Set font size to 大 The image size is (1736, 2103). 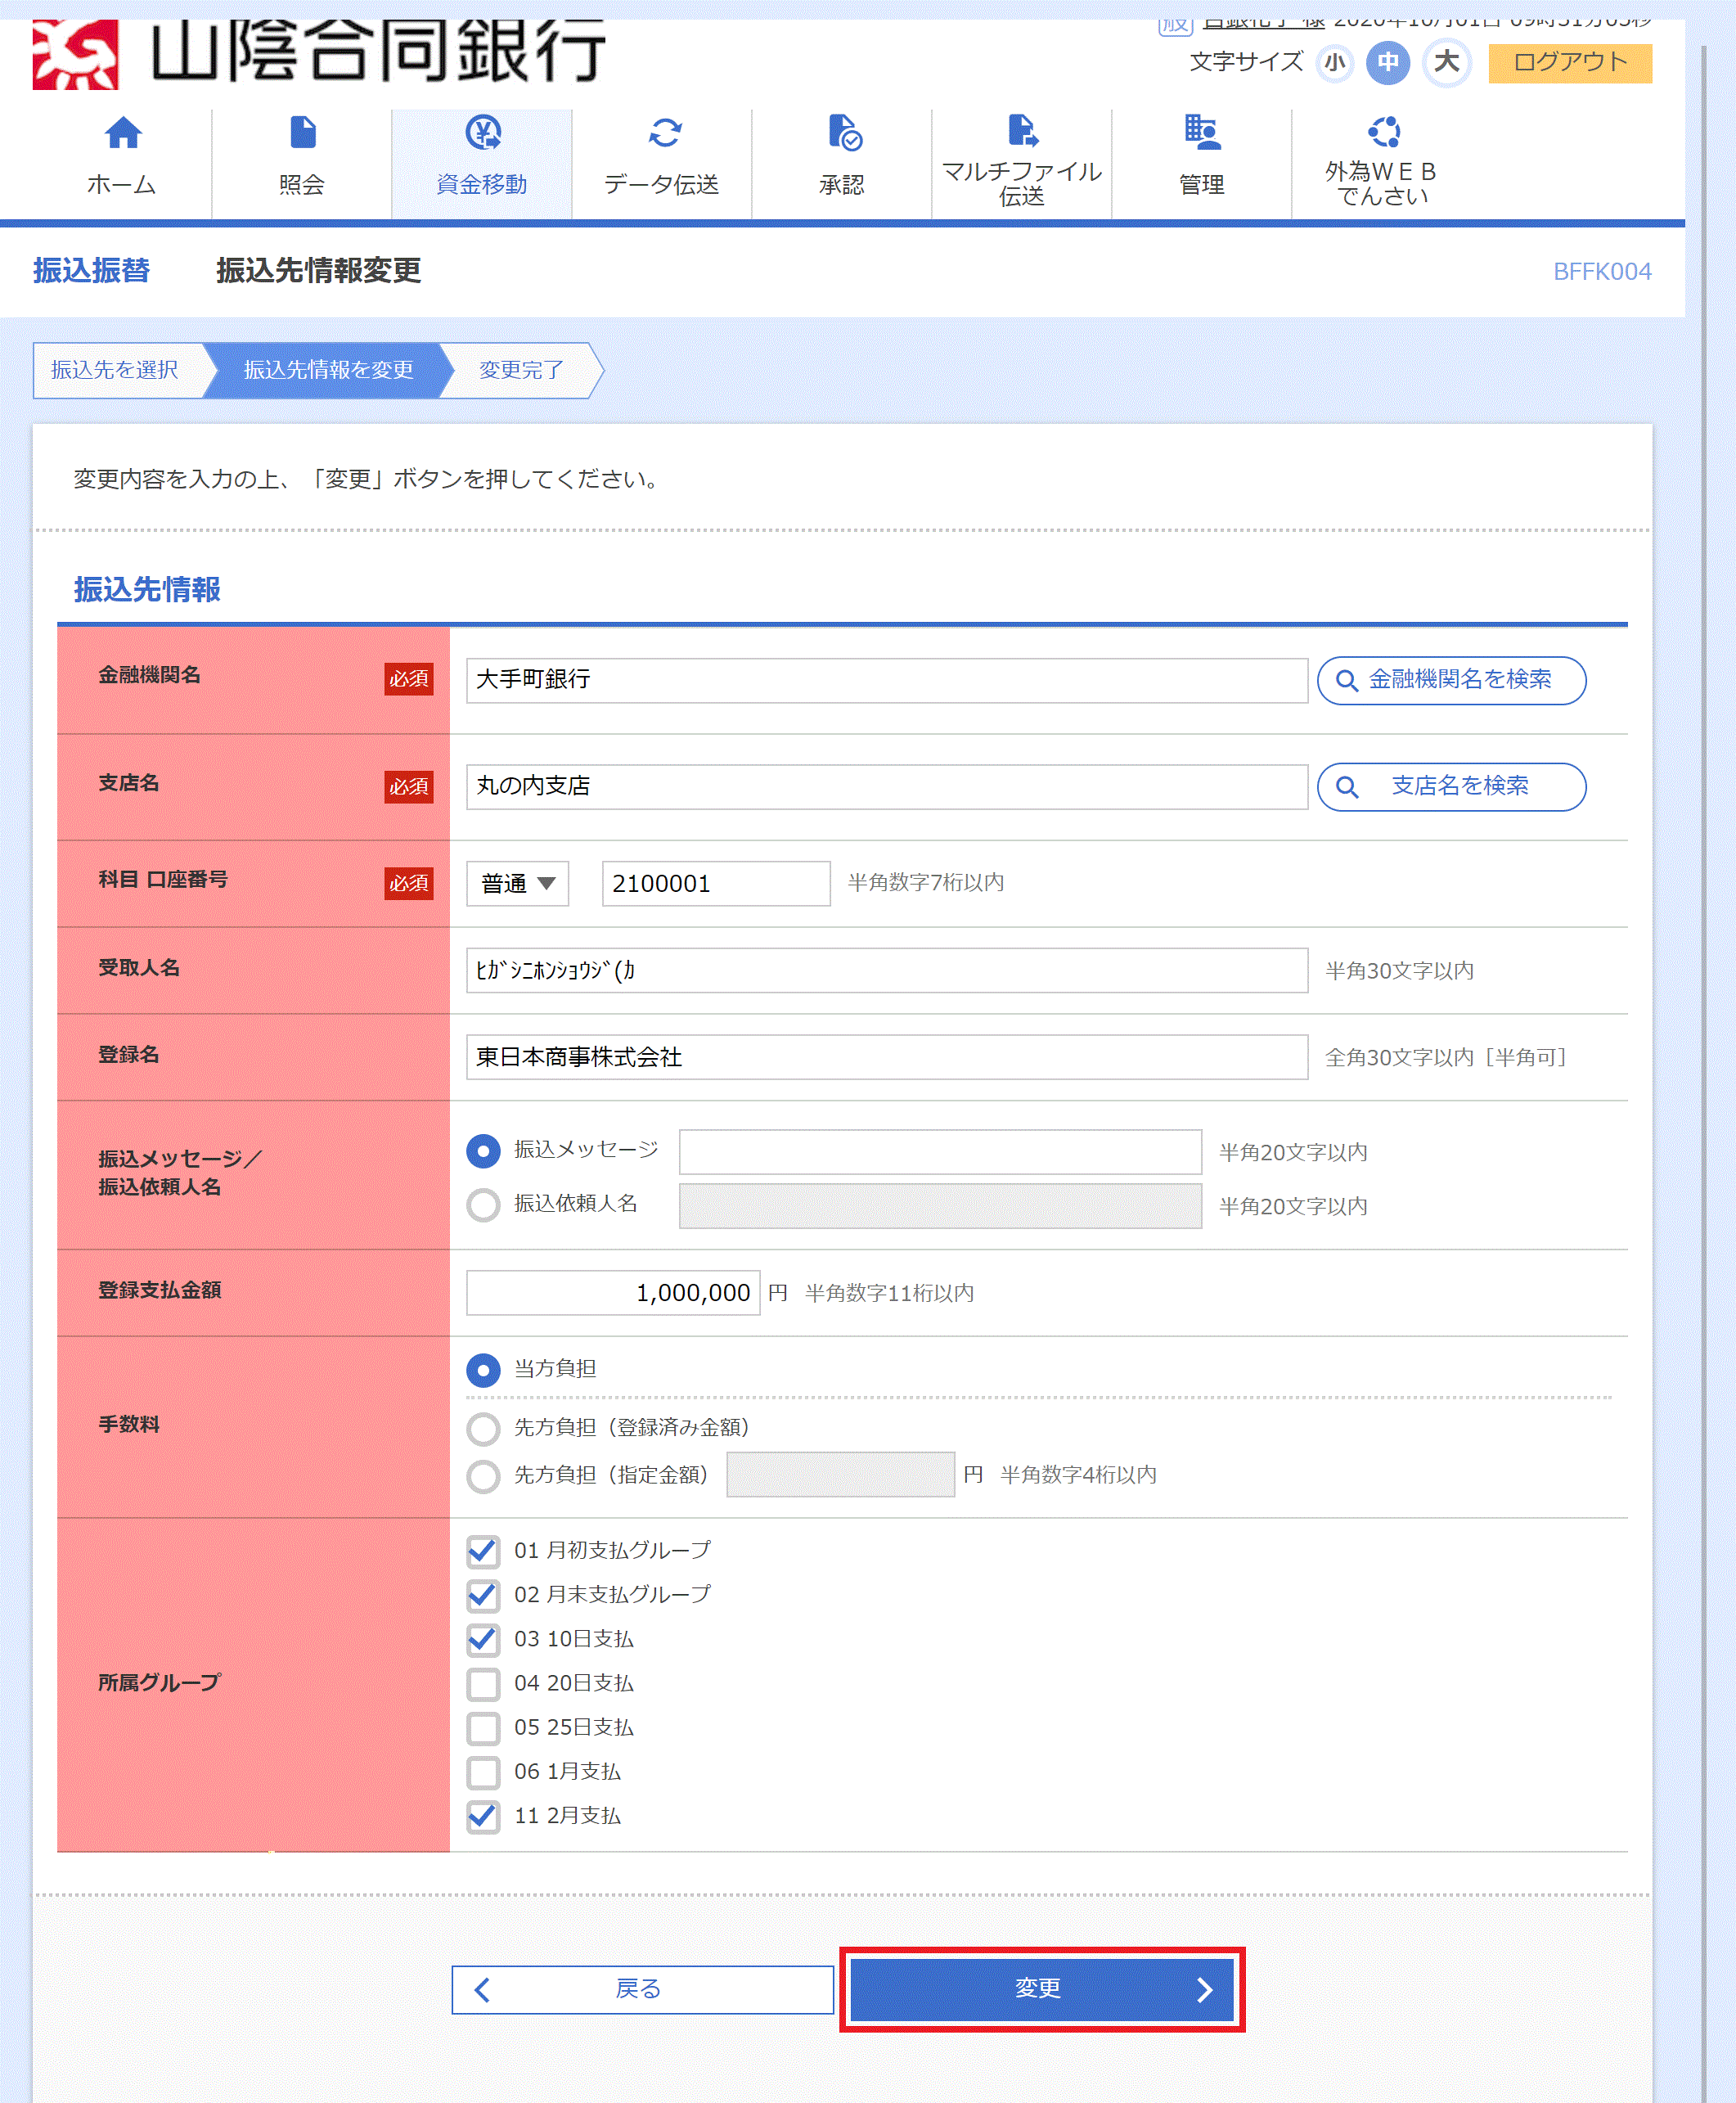(x=1446, y=62)
